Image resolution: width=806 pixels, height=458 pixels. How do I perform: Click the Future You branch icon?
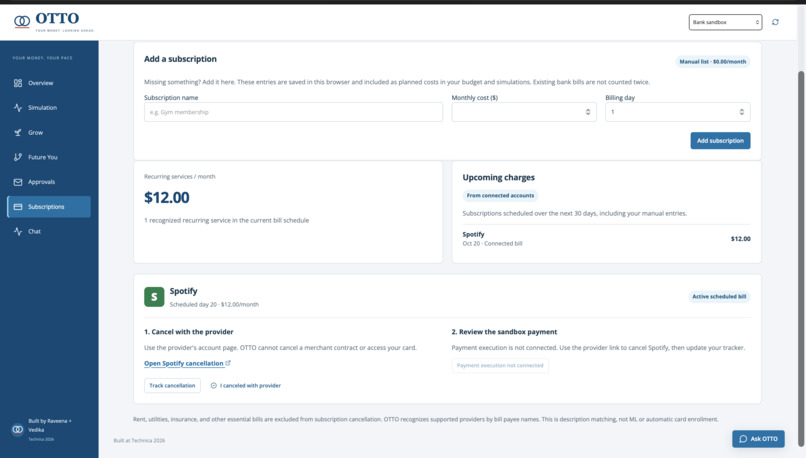click(18, 157)
